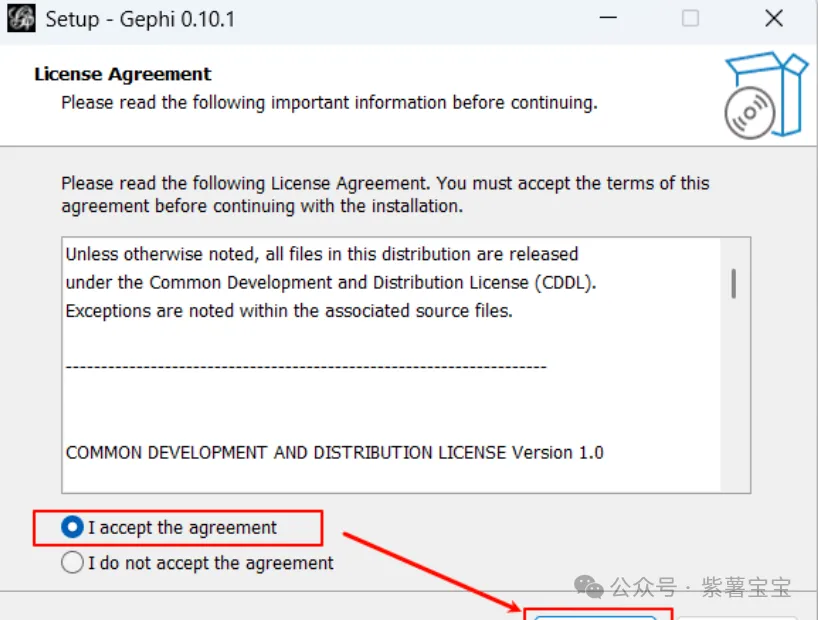Click the "License Agreement" page heading
The width and height of the screenshot is (818, 620).
click(123, 74)
